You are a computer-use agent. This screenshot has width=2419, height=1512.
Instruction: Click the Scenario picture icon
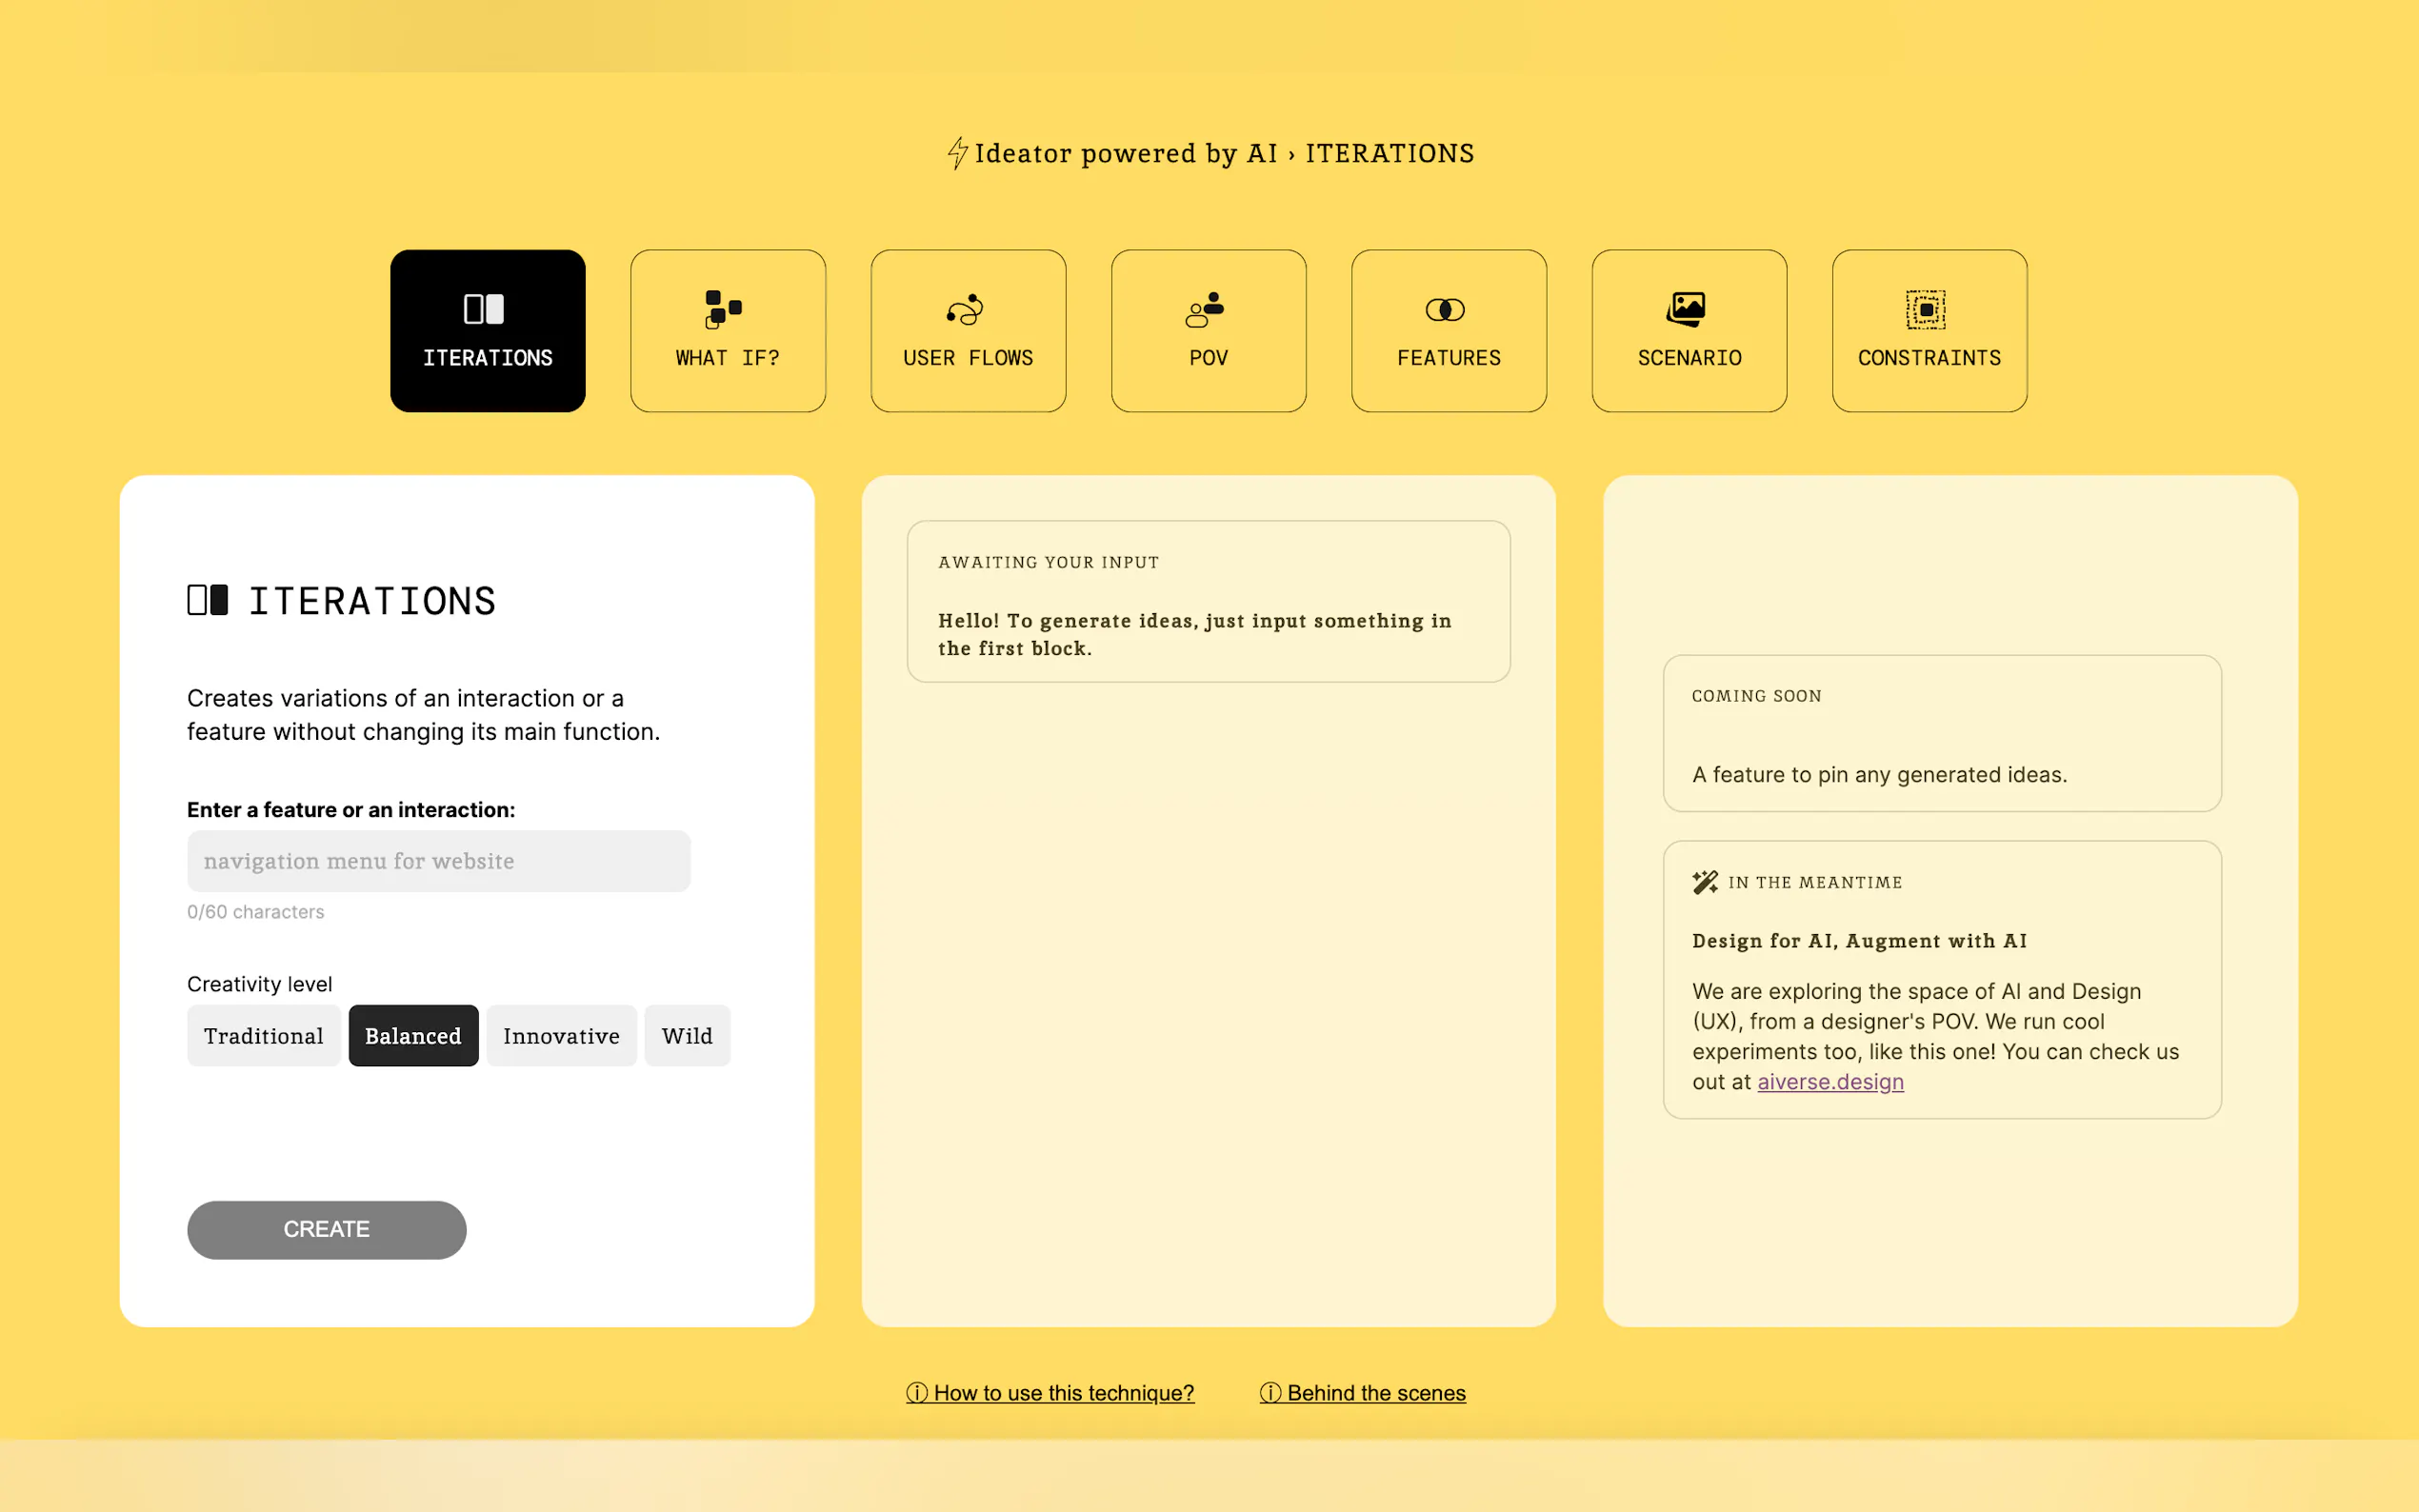(1686, 309)
